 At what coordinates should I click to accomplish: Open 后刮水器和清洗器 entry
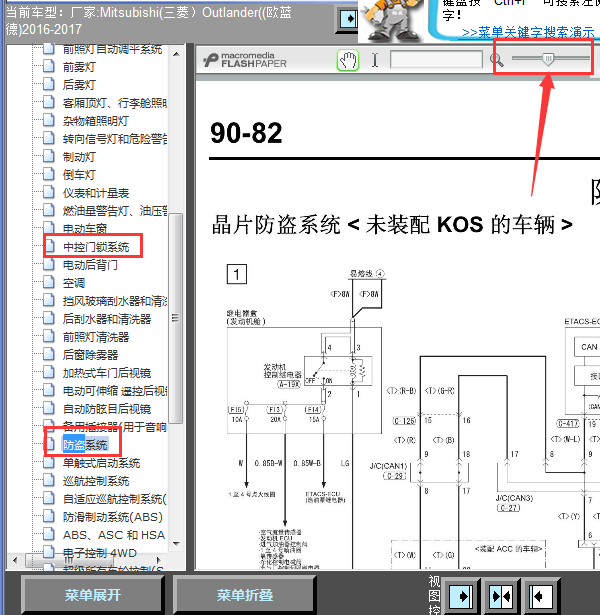click(107, 319)
